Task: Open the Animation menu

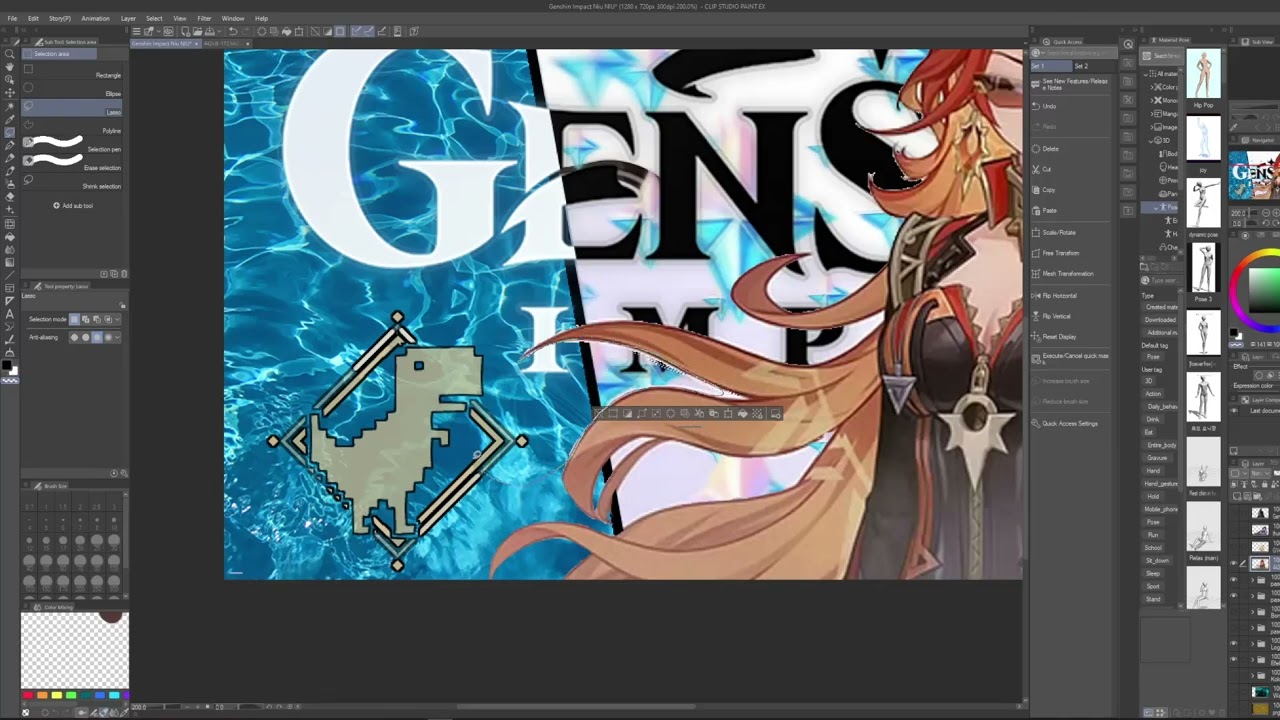Action: pyautogui.click(x=95, y=18)
